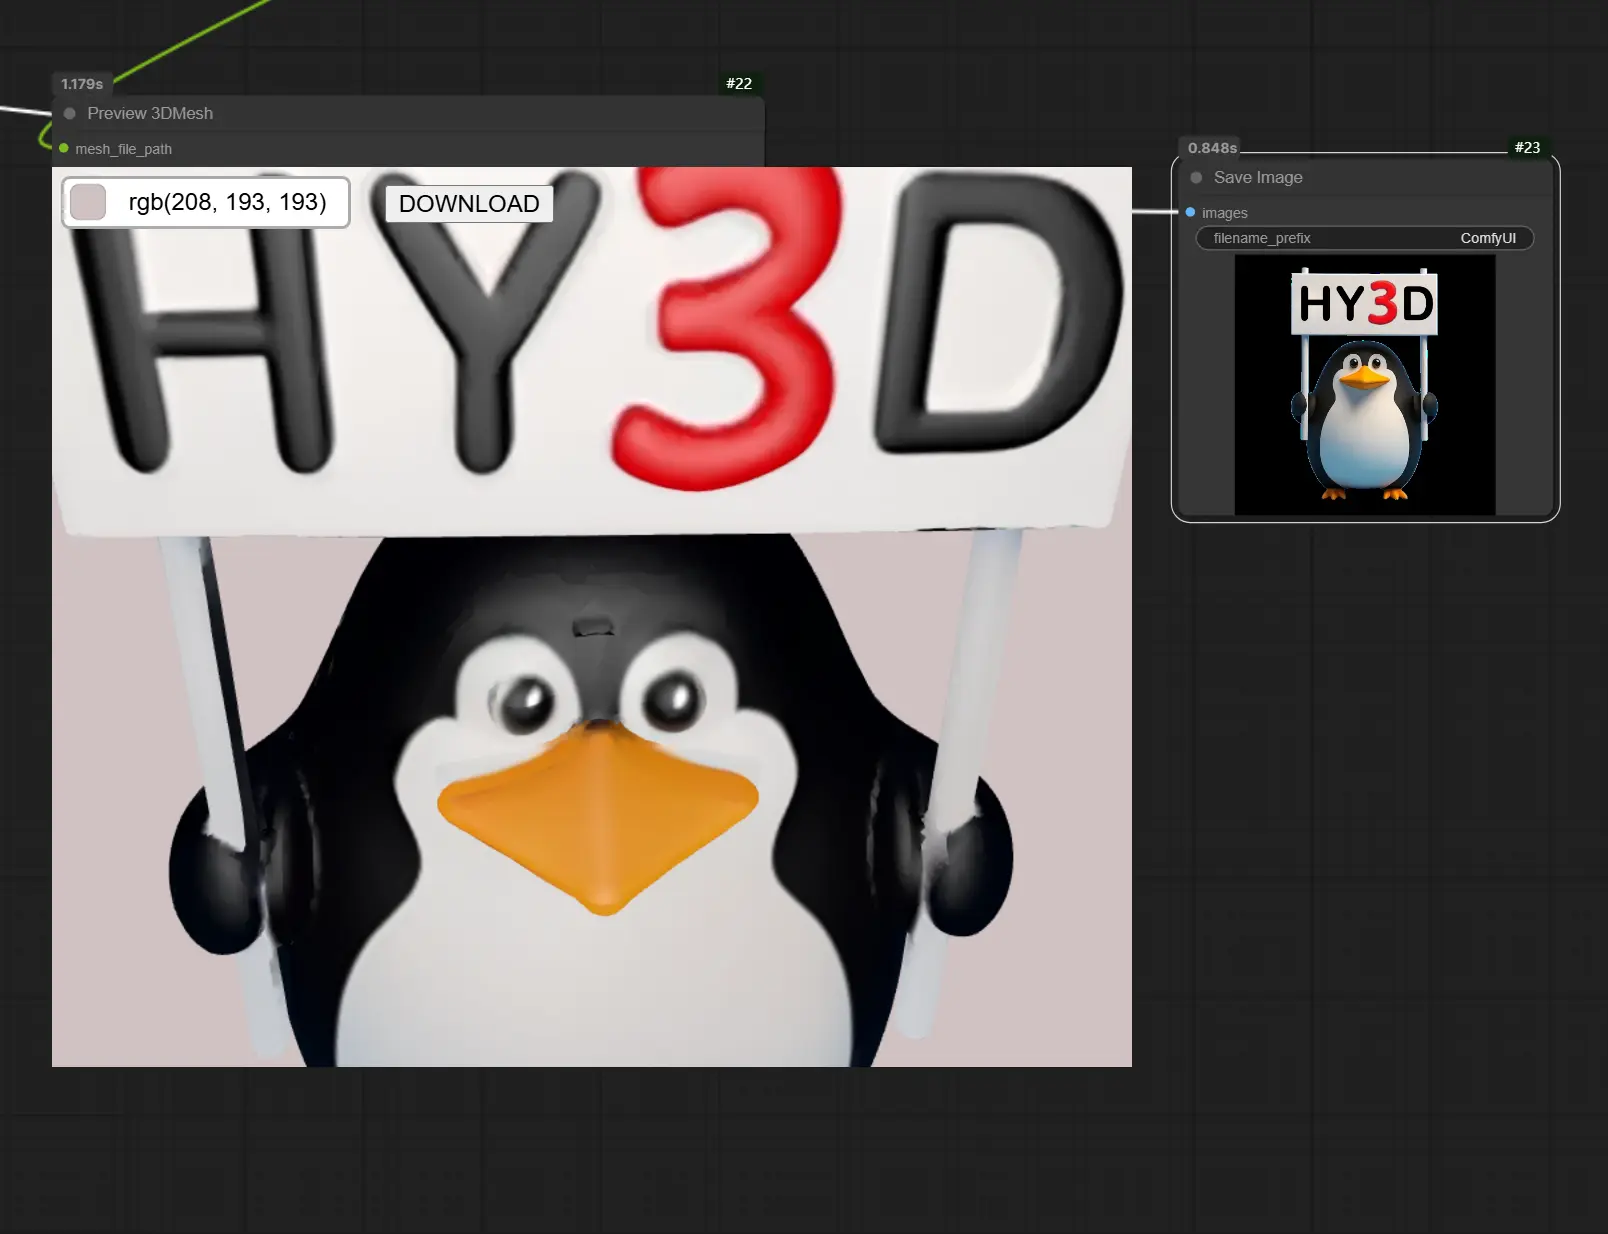Screen dimensions: 1608x1234
Task: Click the #23 node ID badge
Action: pyautogui.click(x=1527, y=148)
